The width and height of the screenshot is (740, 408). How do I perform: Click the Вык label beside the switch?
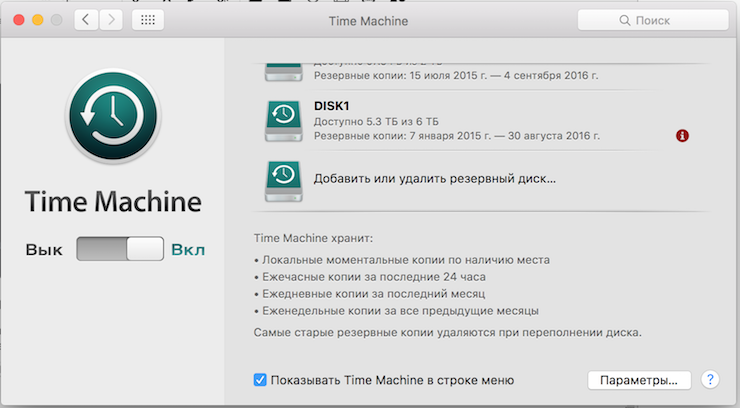coord(44,250)
